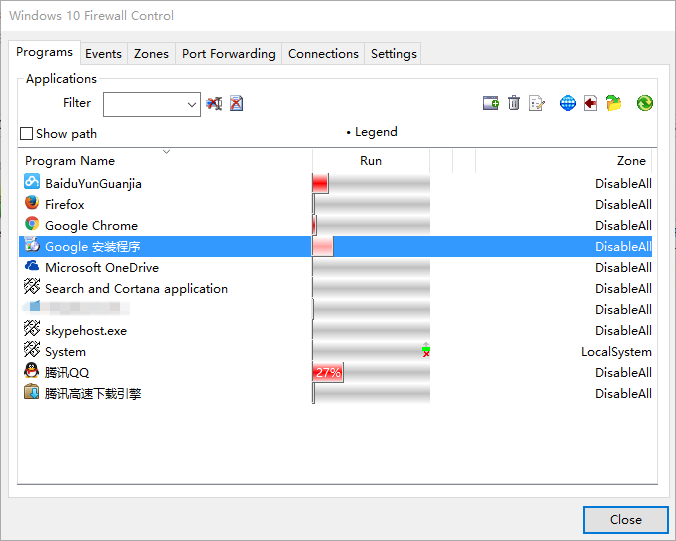Click the red arrow import icon

click(591, 103)
